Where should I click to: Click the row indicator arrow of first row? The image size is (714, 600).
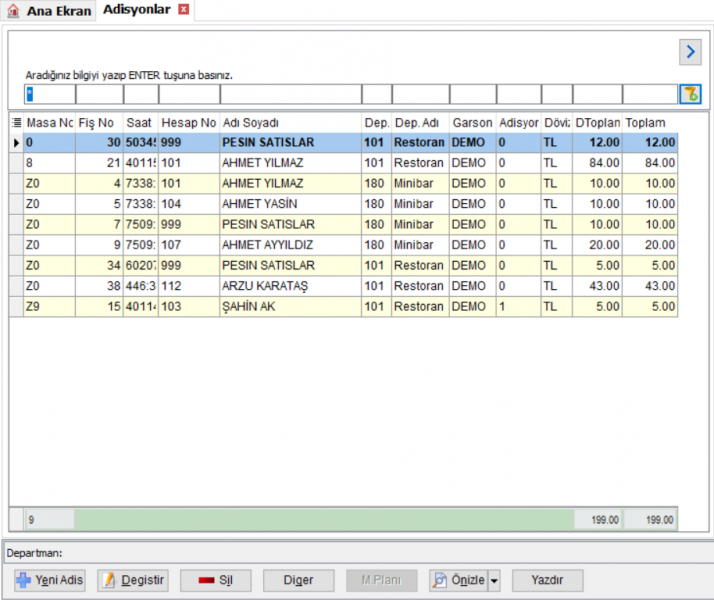[x=16, y=142]
